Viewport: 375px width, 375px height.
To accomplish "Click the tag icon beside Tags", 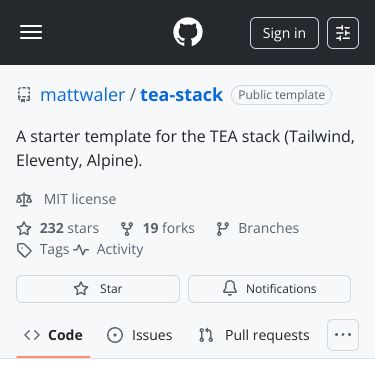I will point(24,250).
